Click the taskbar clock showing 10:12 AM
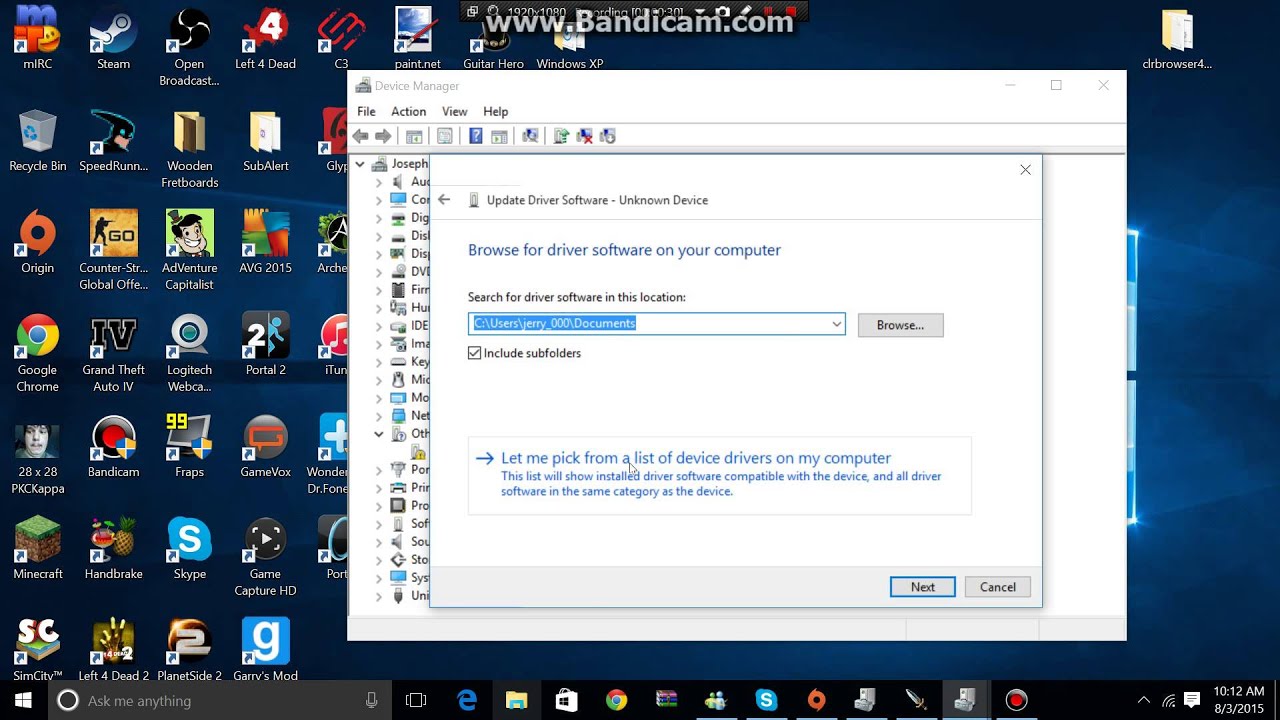 (x=1240, y=700)
